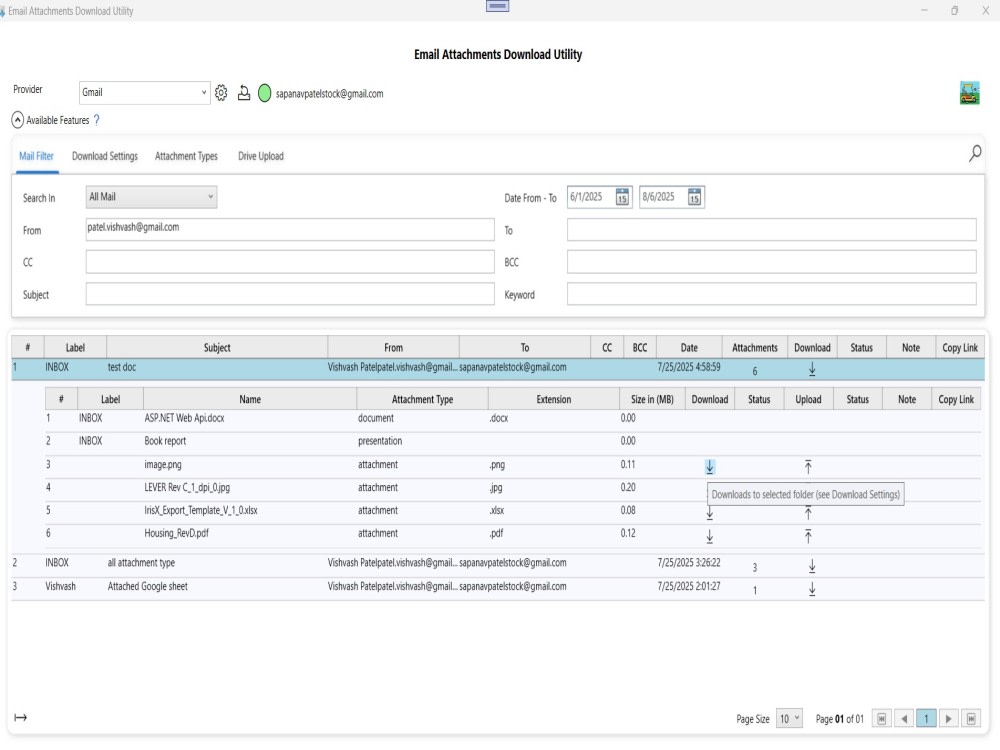Open the Drive Upload tab

coord(261,156)
